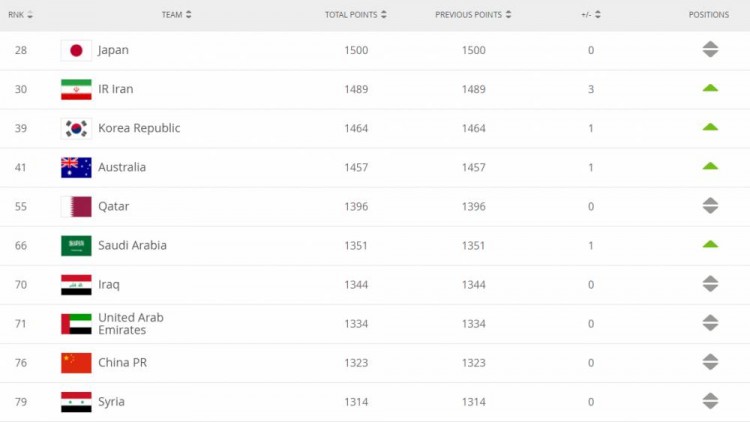Click the Qatar flag icon
This screenshot has width=750, height=422.
[76, 207]
